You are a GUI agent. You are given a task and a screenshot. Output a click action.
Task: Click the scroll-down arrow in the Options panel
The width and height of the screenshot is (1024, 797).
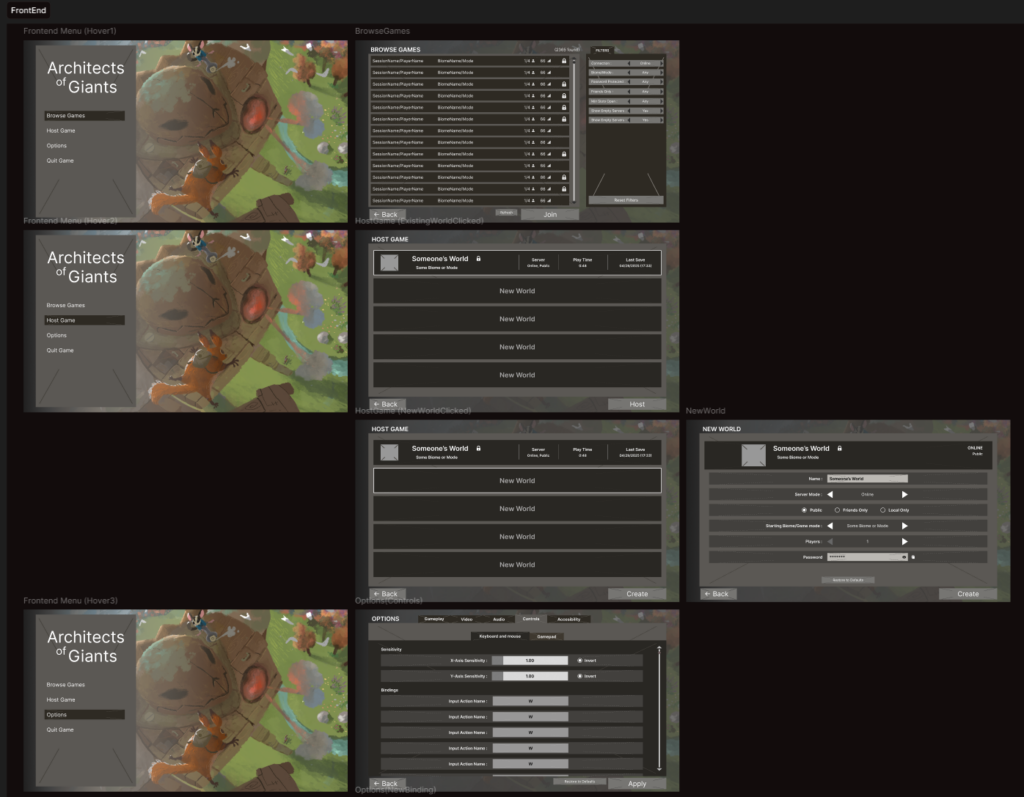click(x=658, y=767)
